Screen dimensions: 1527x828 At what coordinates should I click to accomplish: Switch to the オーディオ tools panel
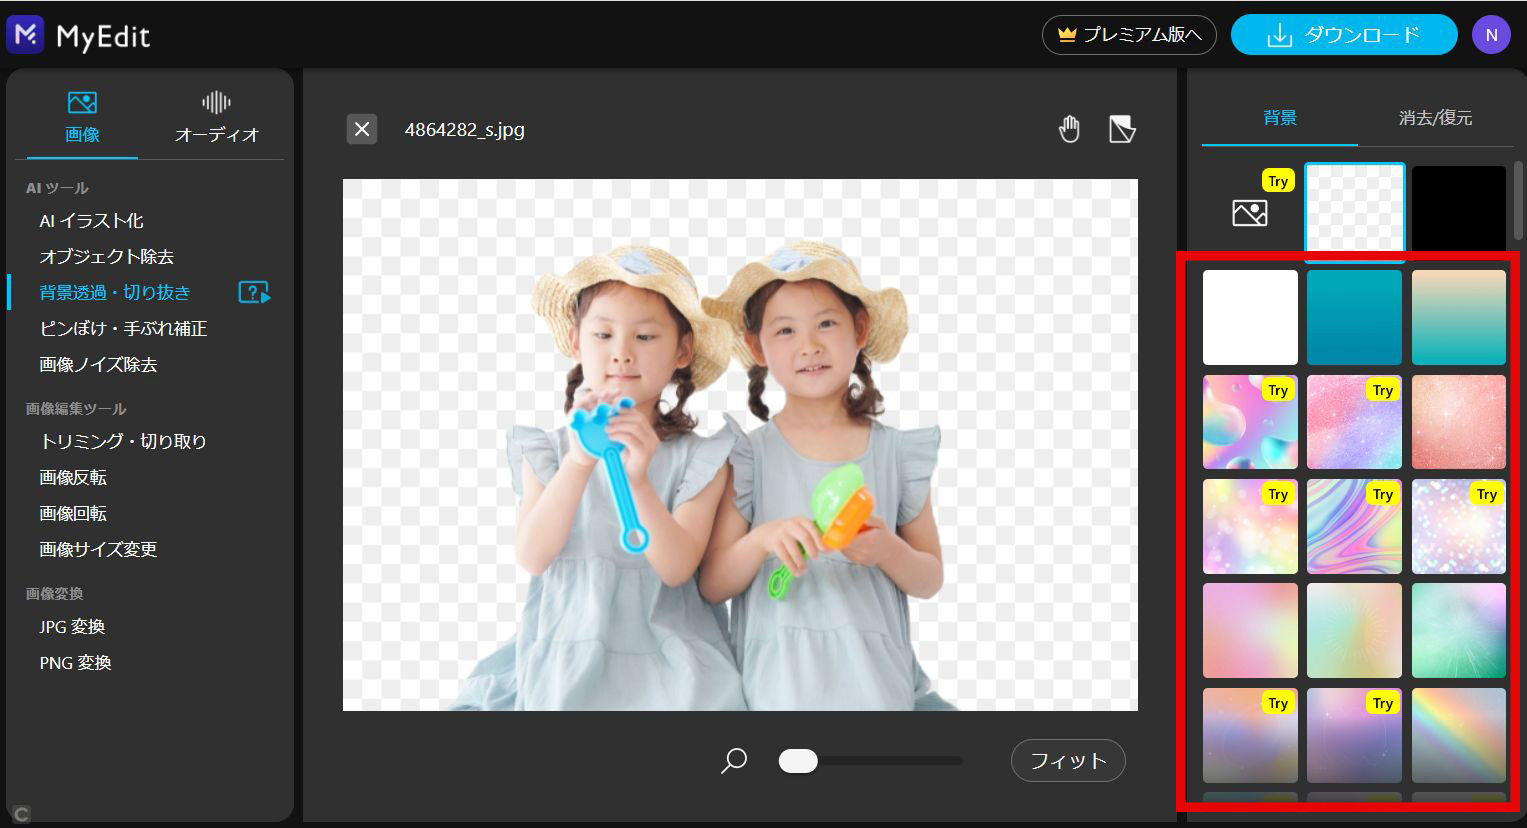click(214, 113)
